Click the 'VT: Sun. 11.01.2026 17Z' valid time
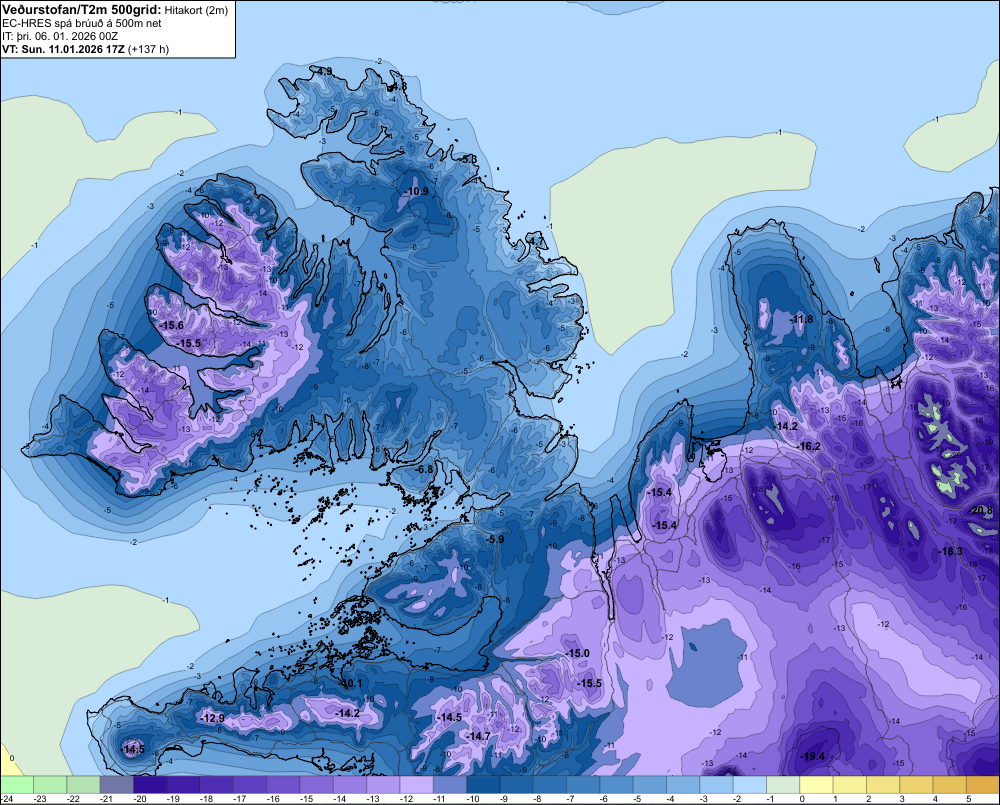1000x805 pixels. pos(63,49)
